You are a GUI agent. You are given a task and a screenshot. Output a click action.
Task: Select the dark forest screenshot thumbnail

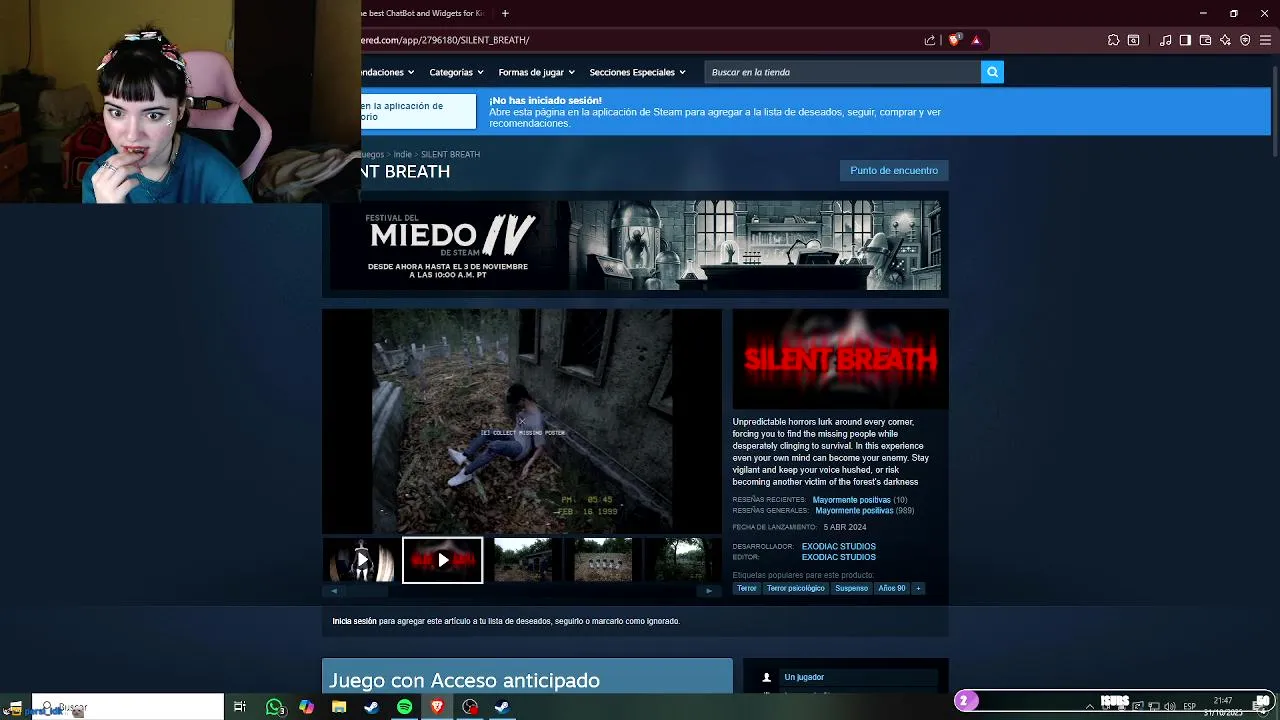click(683, 560)
